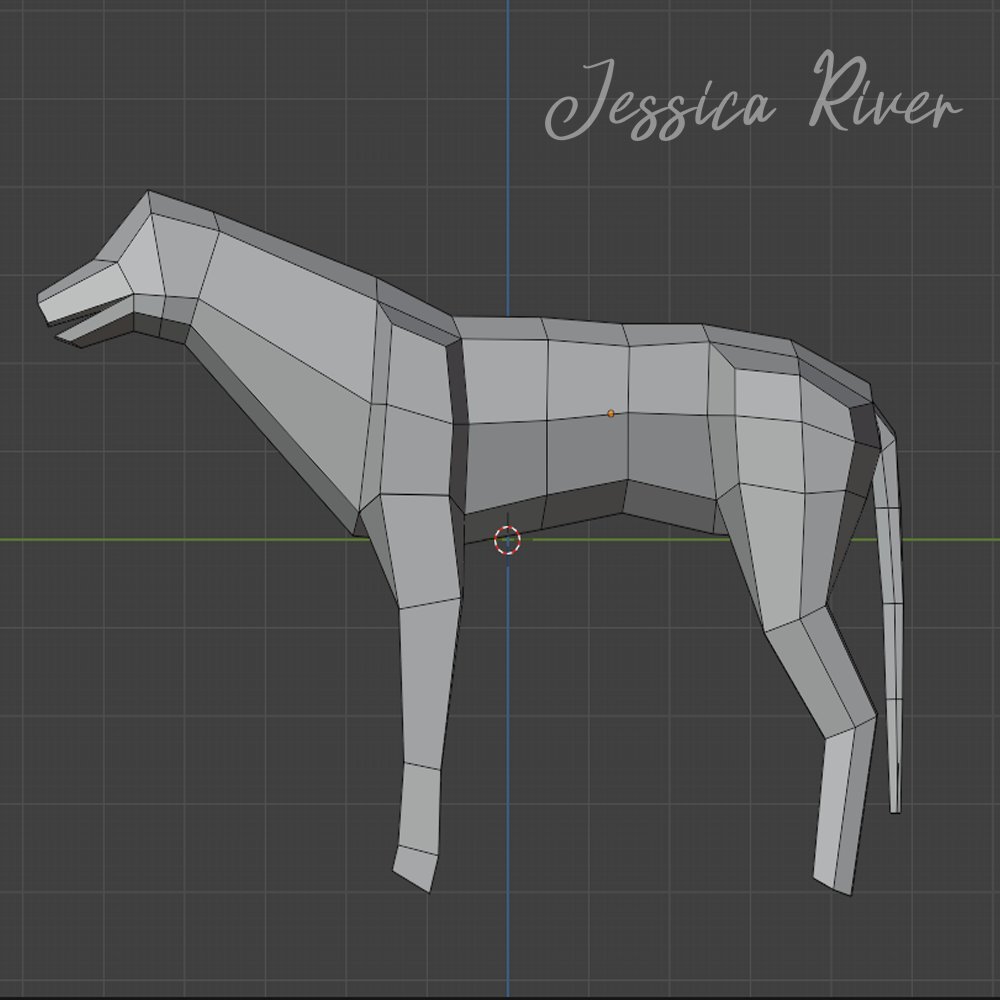
Task: Click the dog model's open snout
Action: [x=86, y=304]
